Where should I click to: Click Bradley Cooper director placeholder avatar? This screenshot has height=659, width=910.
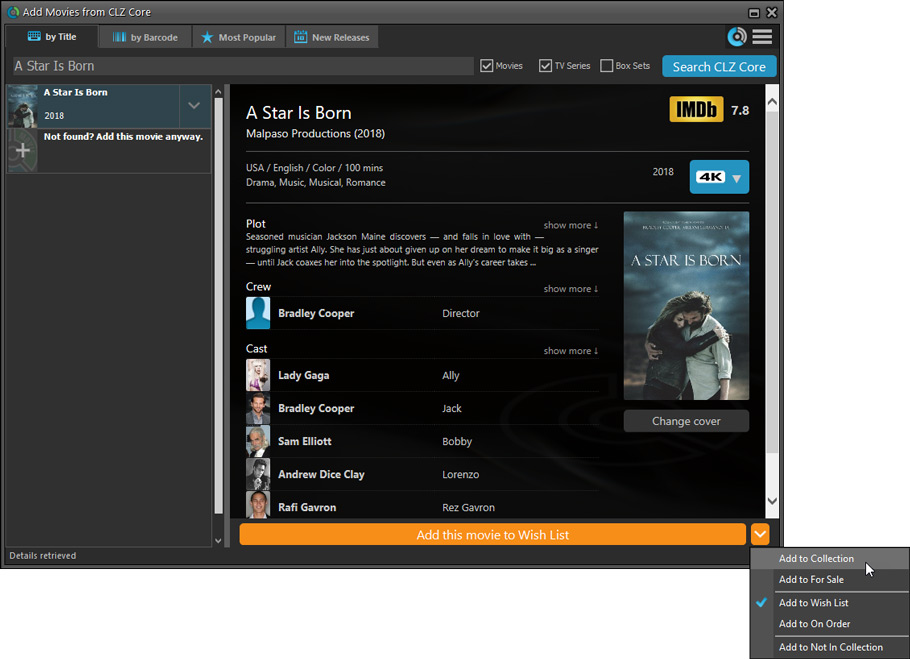click(x=258, y=313)
